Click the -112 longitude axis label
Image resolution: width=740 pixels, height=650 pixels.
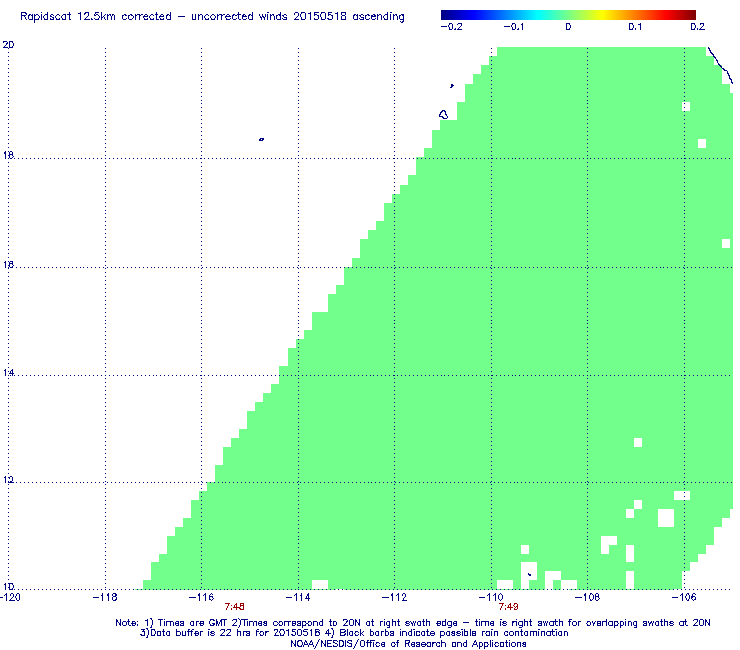(394, 597)
